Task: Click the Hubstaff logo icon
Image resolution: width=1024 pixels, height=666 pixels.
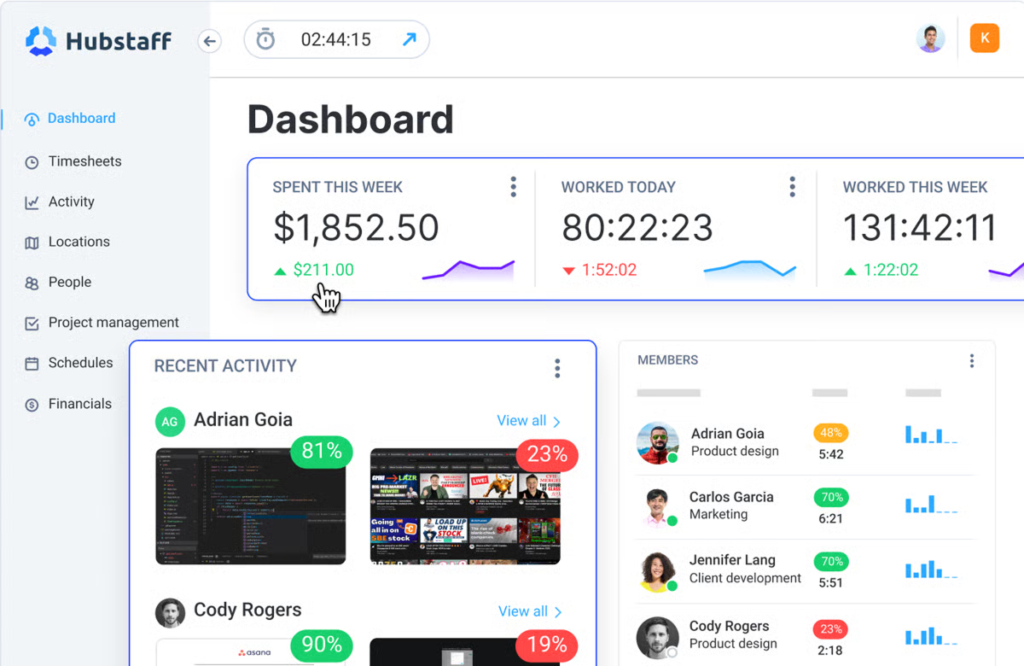Action: click(x=41, y=41)
